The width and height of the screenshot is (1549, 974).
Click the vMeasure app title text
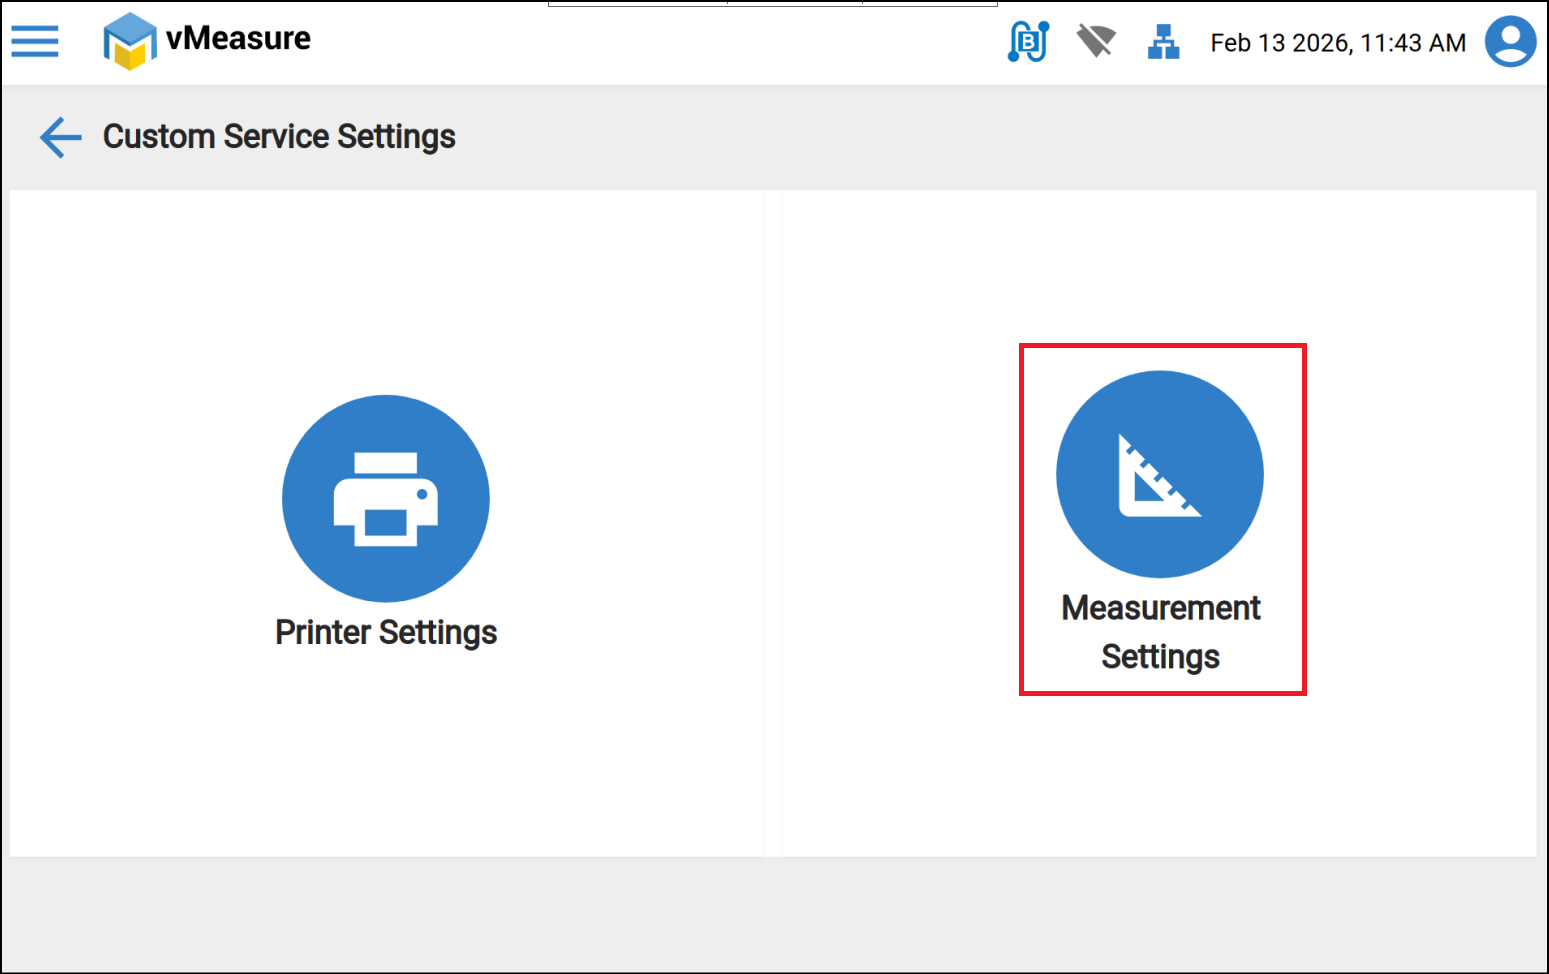point(238,38)
